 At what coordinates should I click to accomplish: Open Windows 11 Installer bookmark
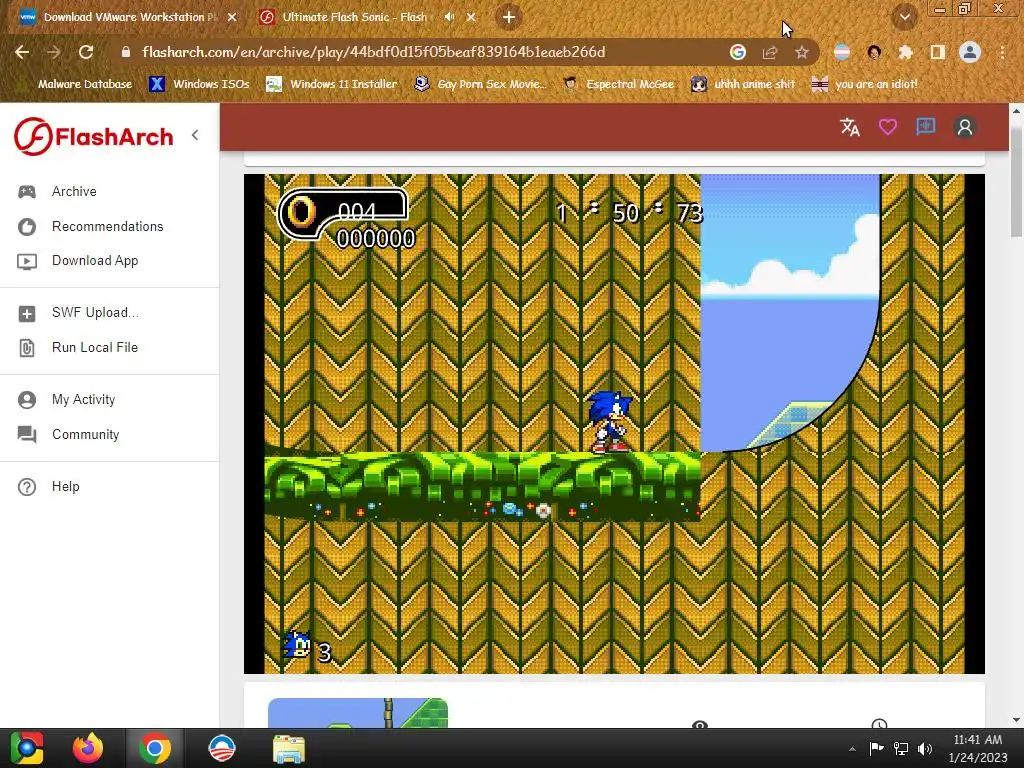[332, 84]
